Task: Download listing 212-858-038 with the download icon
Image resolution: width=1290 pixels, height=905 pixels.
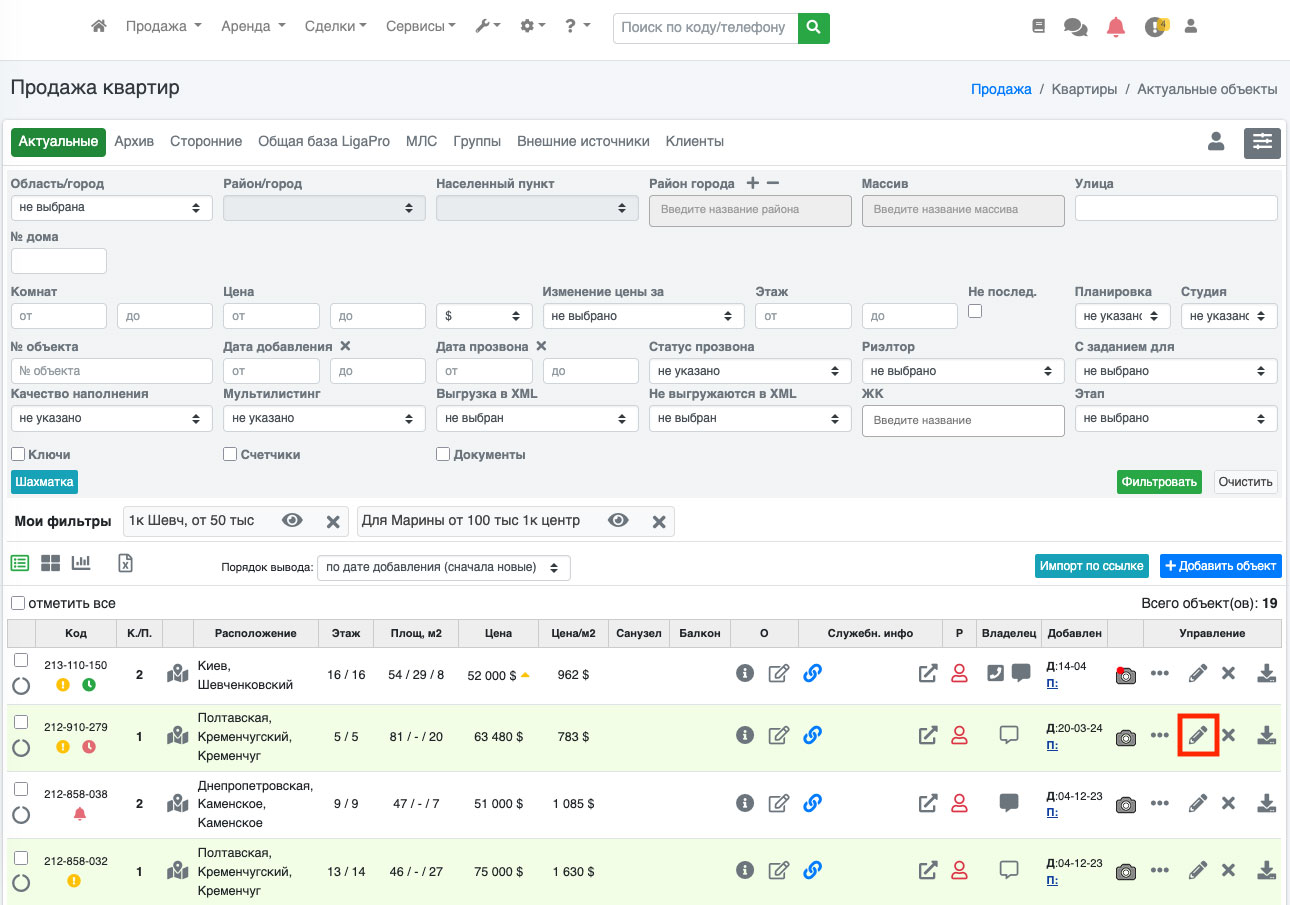Action: coord(1266,803)
